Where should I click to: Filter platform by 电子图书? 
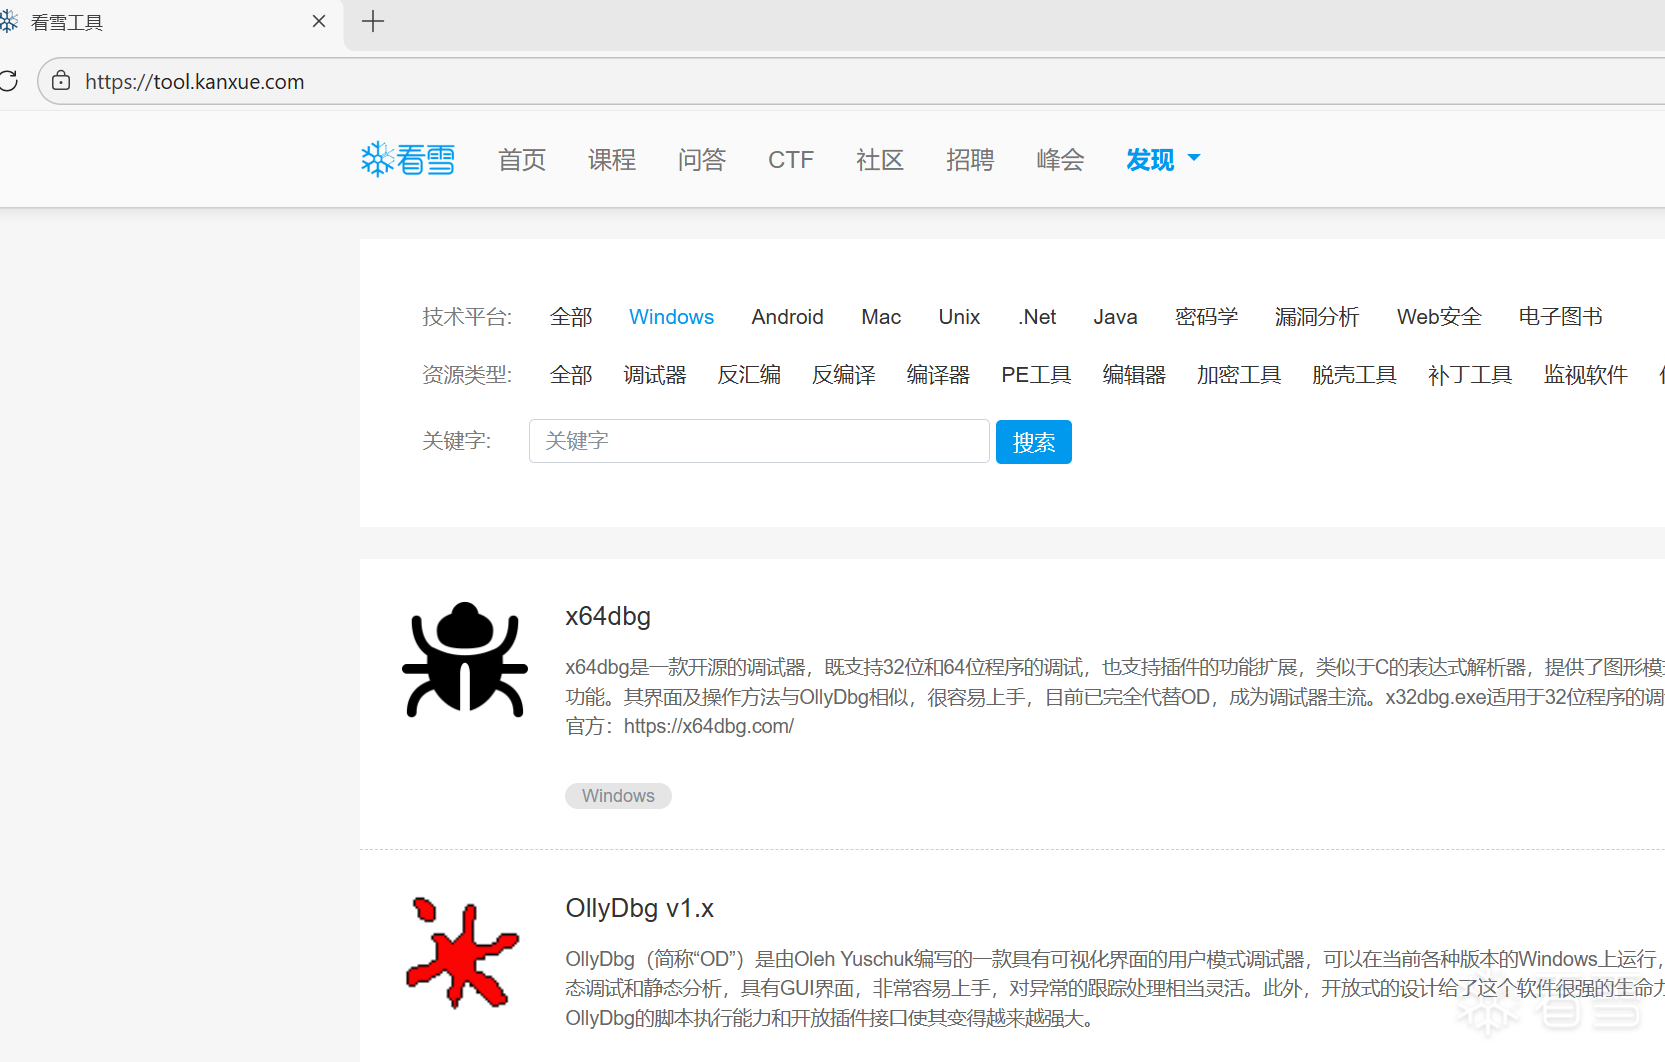pos(1560,317)
